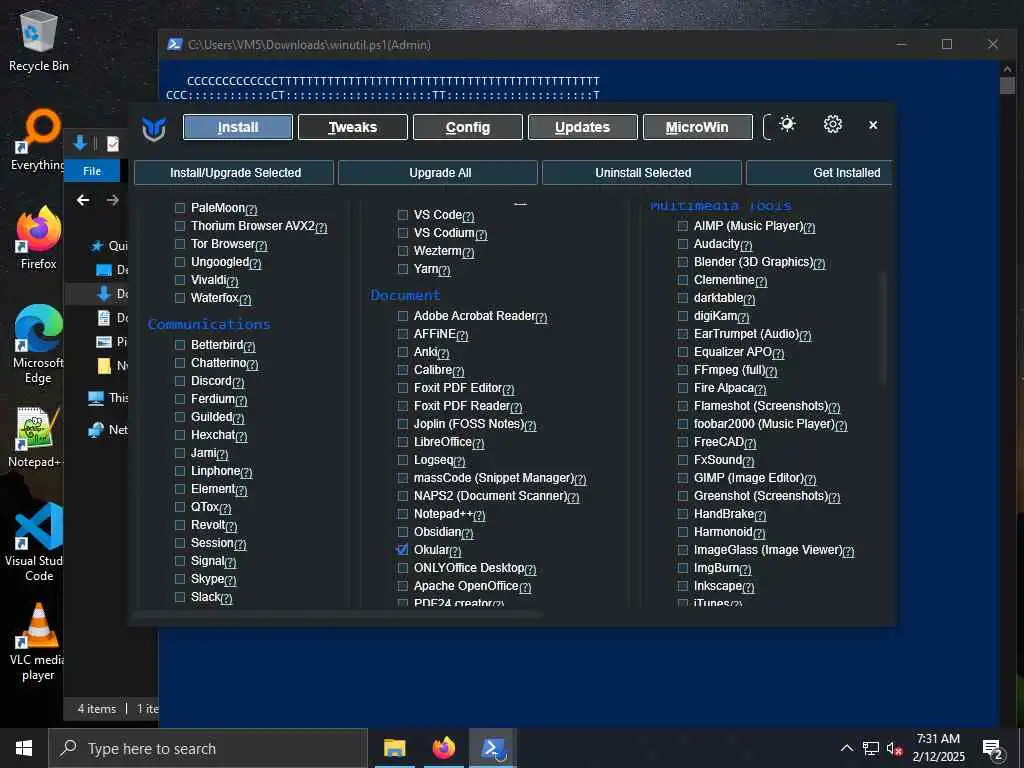
Task: Tick the LibreOffice checkbox
Action: 402,442
